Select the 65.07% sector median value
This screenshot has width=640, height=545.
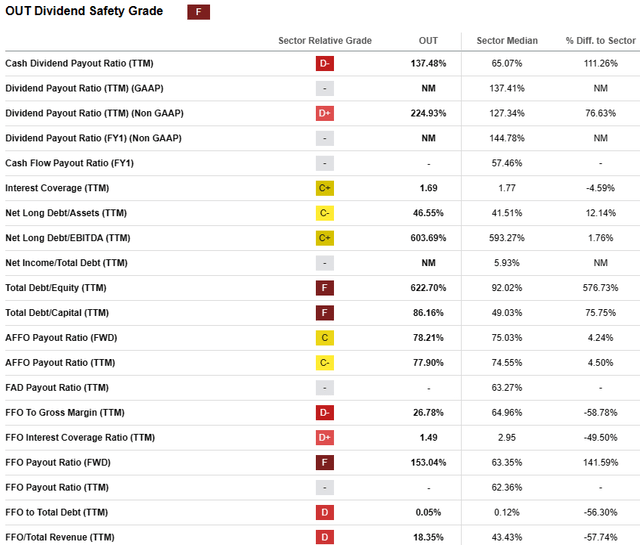[507, 63]
